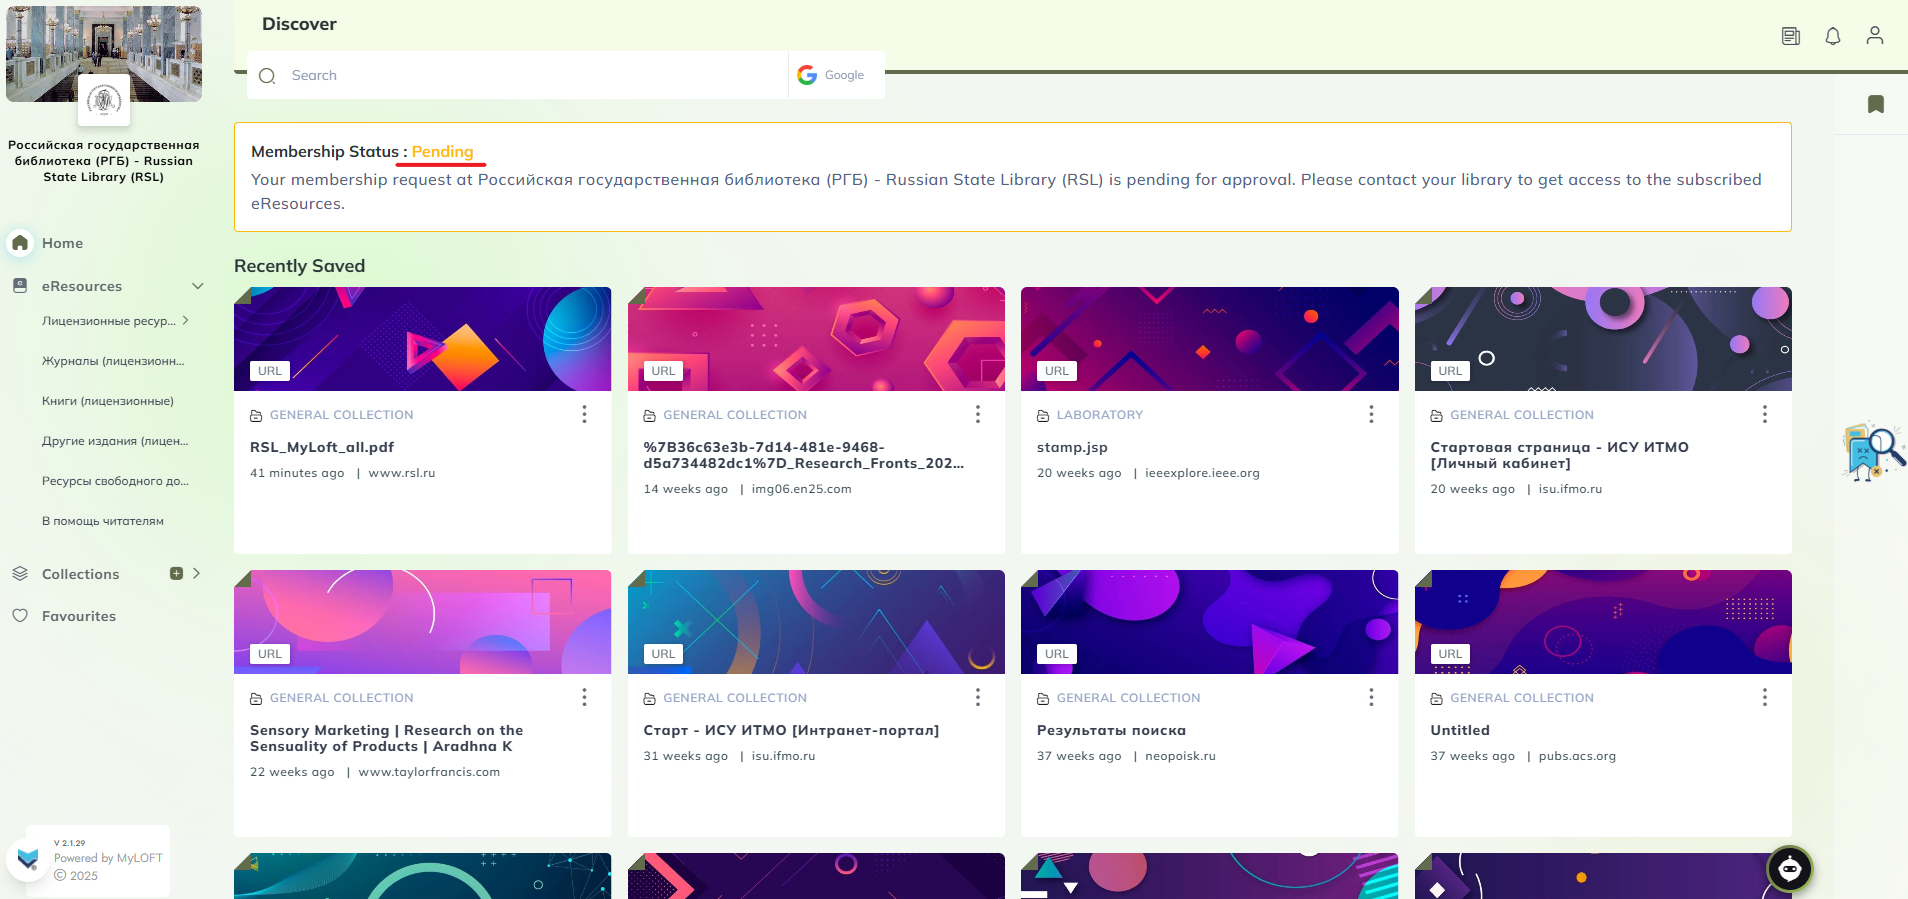The width and height of the screenshot is (1908, 899).
Task: Click the Home sidebar icon
Action: (x=20, y=243)
